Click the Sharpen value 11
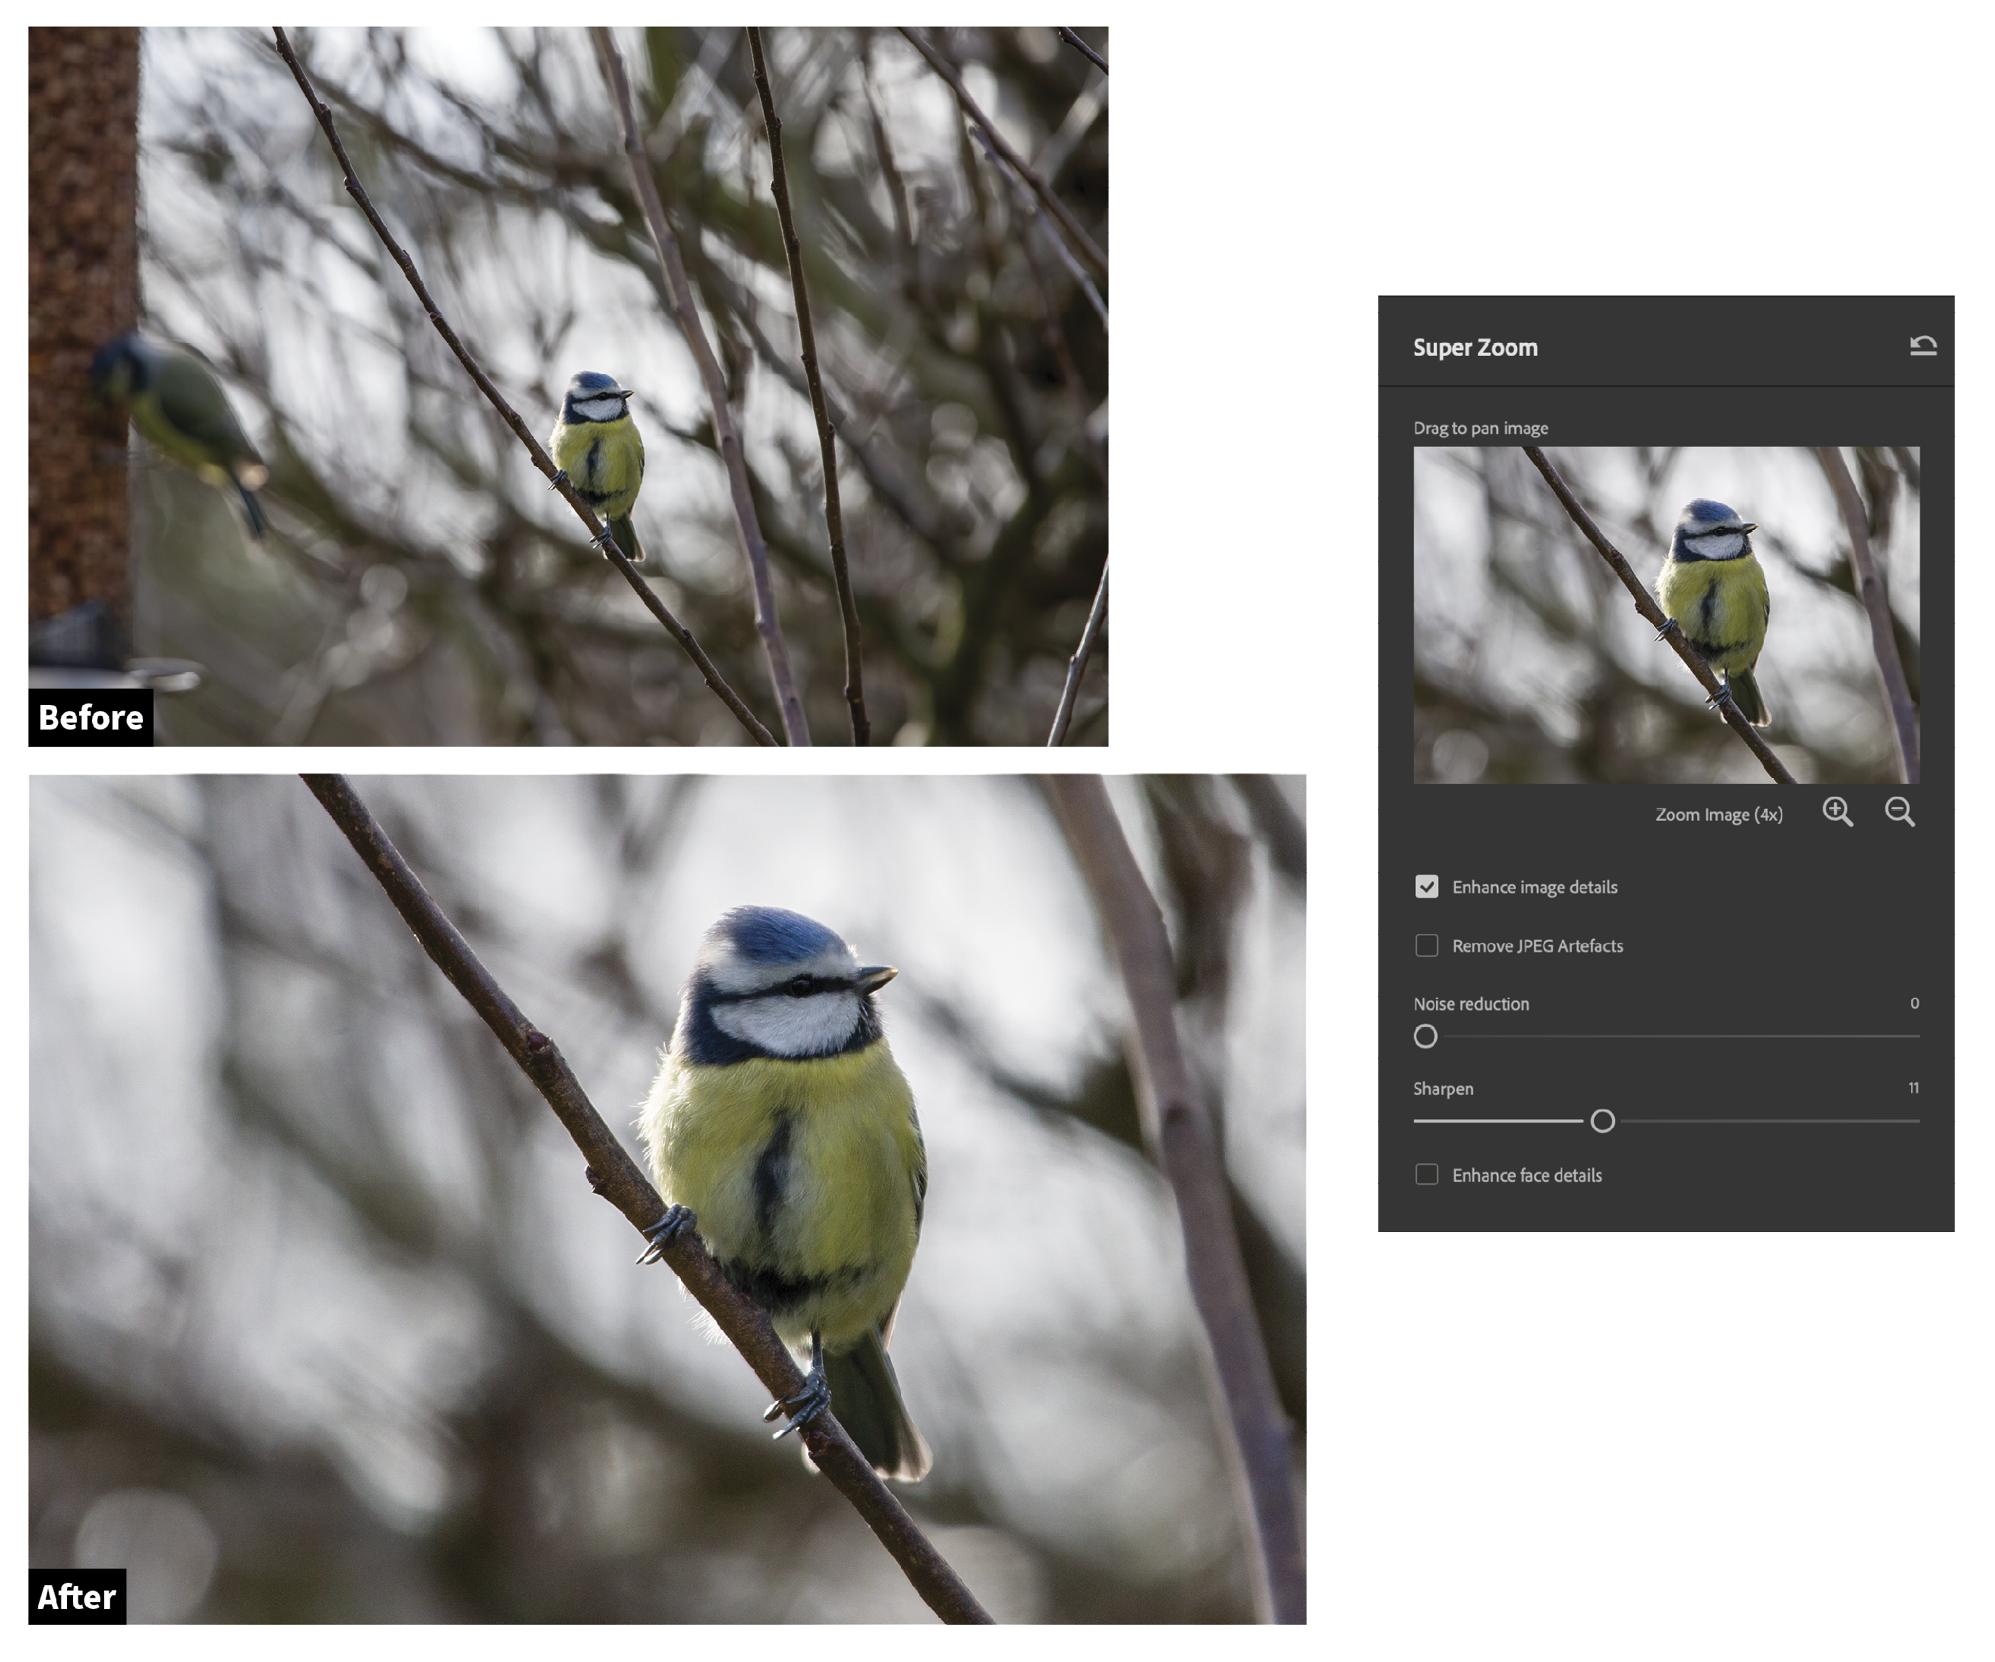 pyautogui.click(x=1913, y=1088)
